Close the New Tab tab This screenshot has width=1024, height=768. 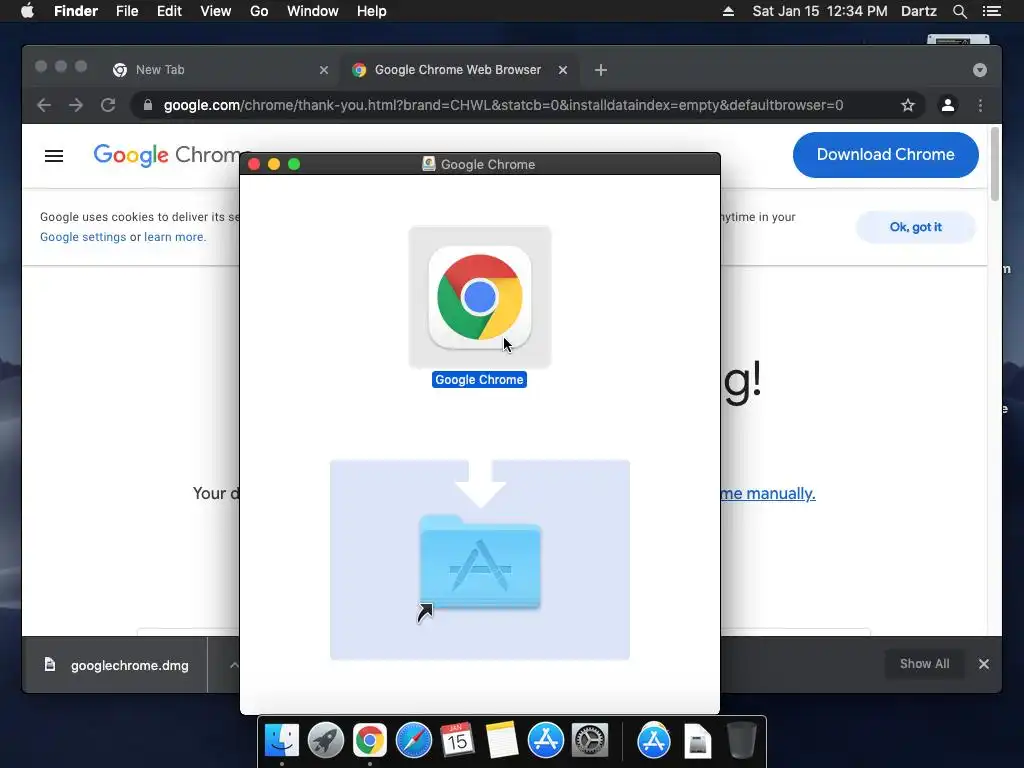324,70
